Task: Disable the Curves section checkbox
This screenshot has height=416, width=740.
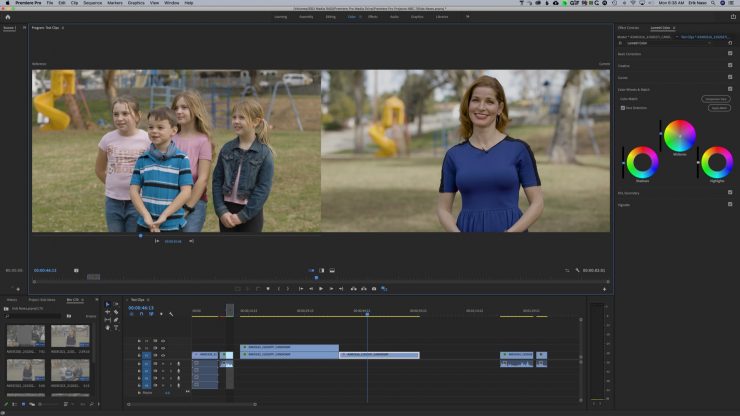Action: pyautogui.click(x=730, y=78)
